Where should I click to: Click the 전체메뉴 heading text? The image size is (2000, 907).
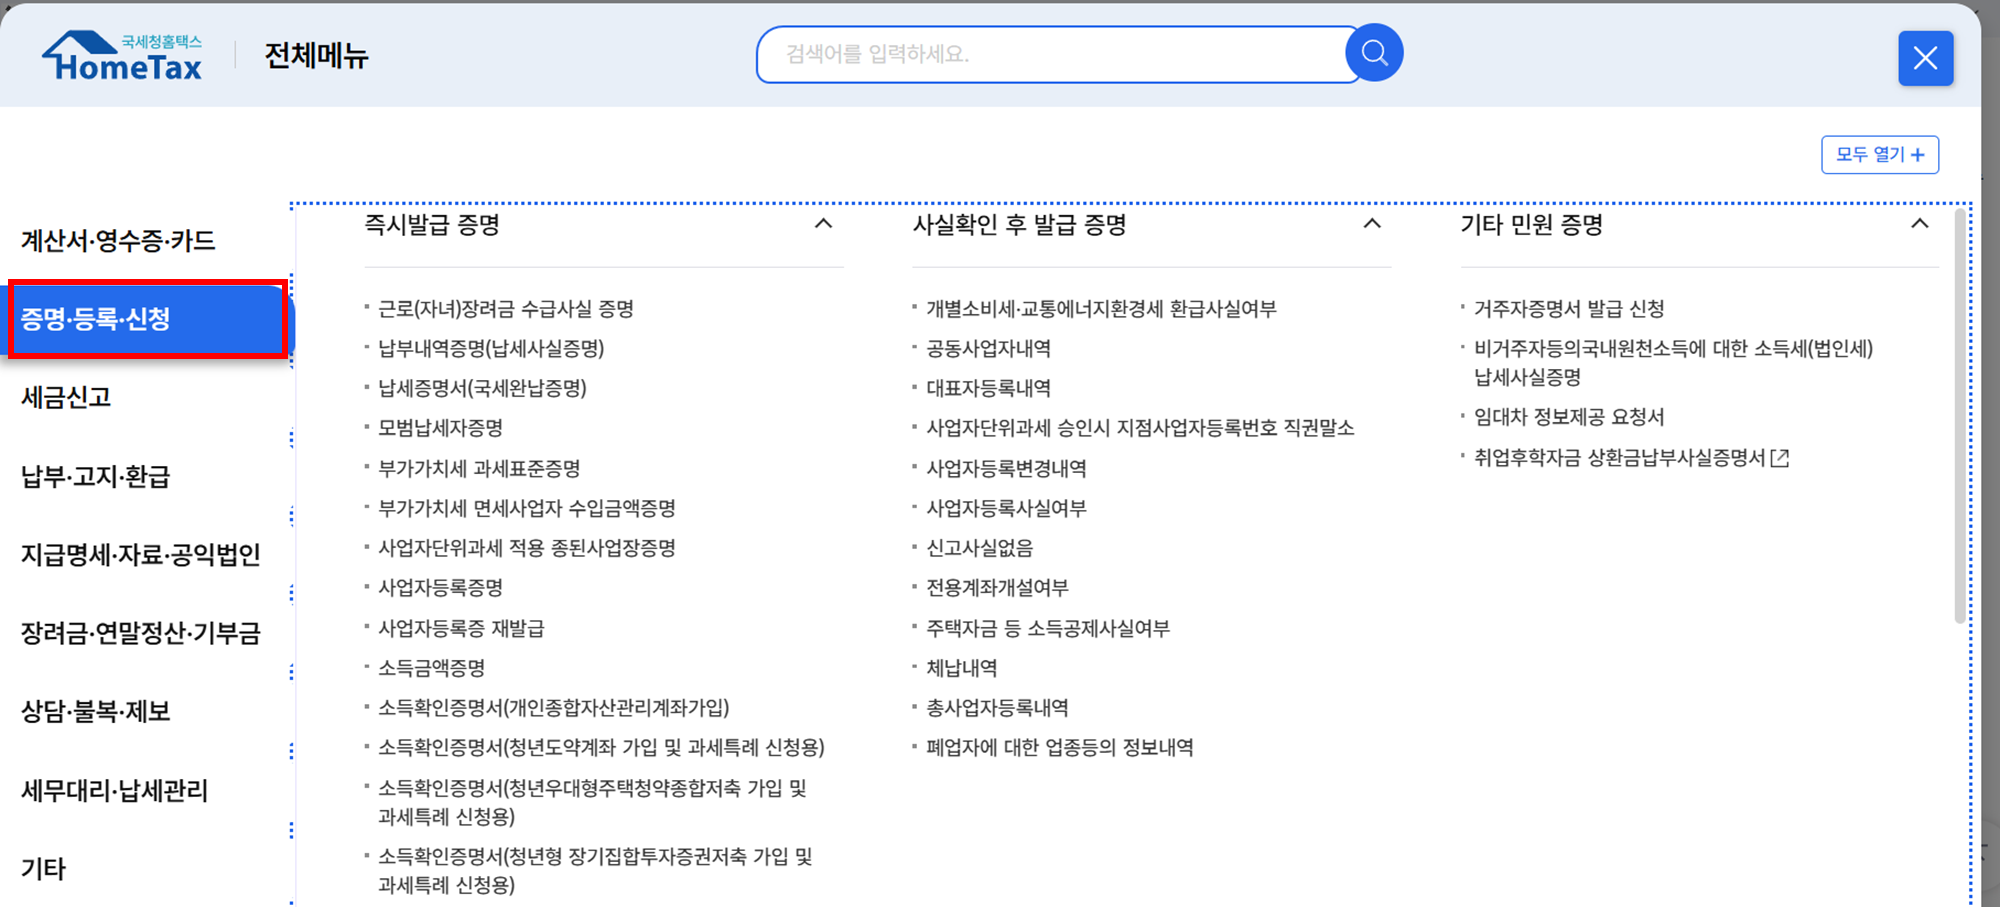(x=316, y=56)
